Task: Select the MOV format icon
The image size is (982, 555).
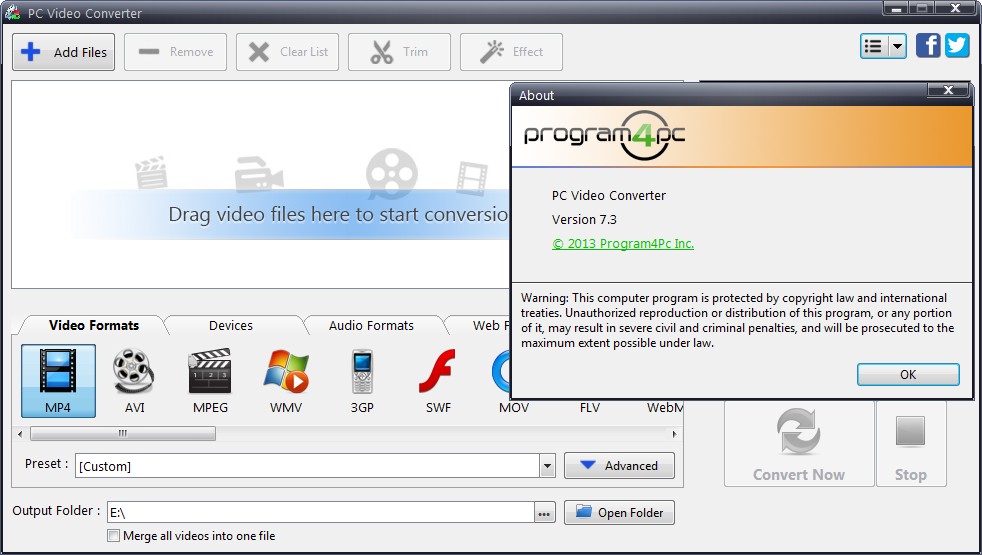Action: point(504,380)
